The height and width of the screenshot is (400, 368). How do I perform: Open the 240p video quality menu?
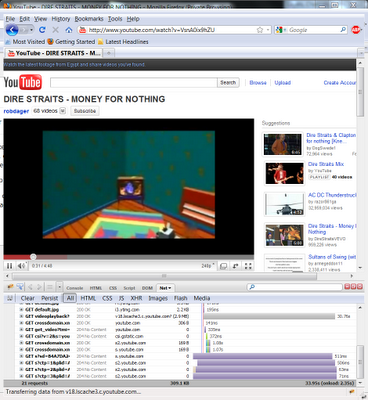pyautogui.click(x=207, y=266)
